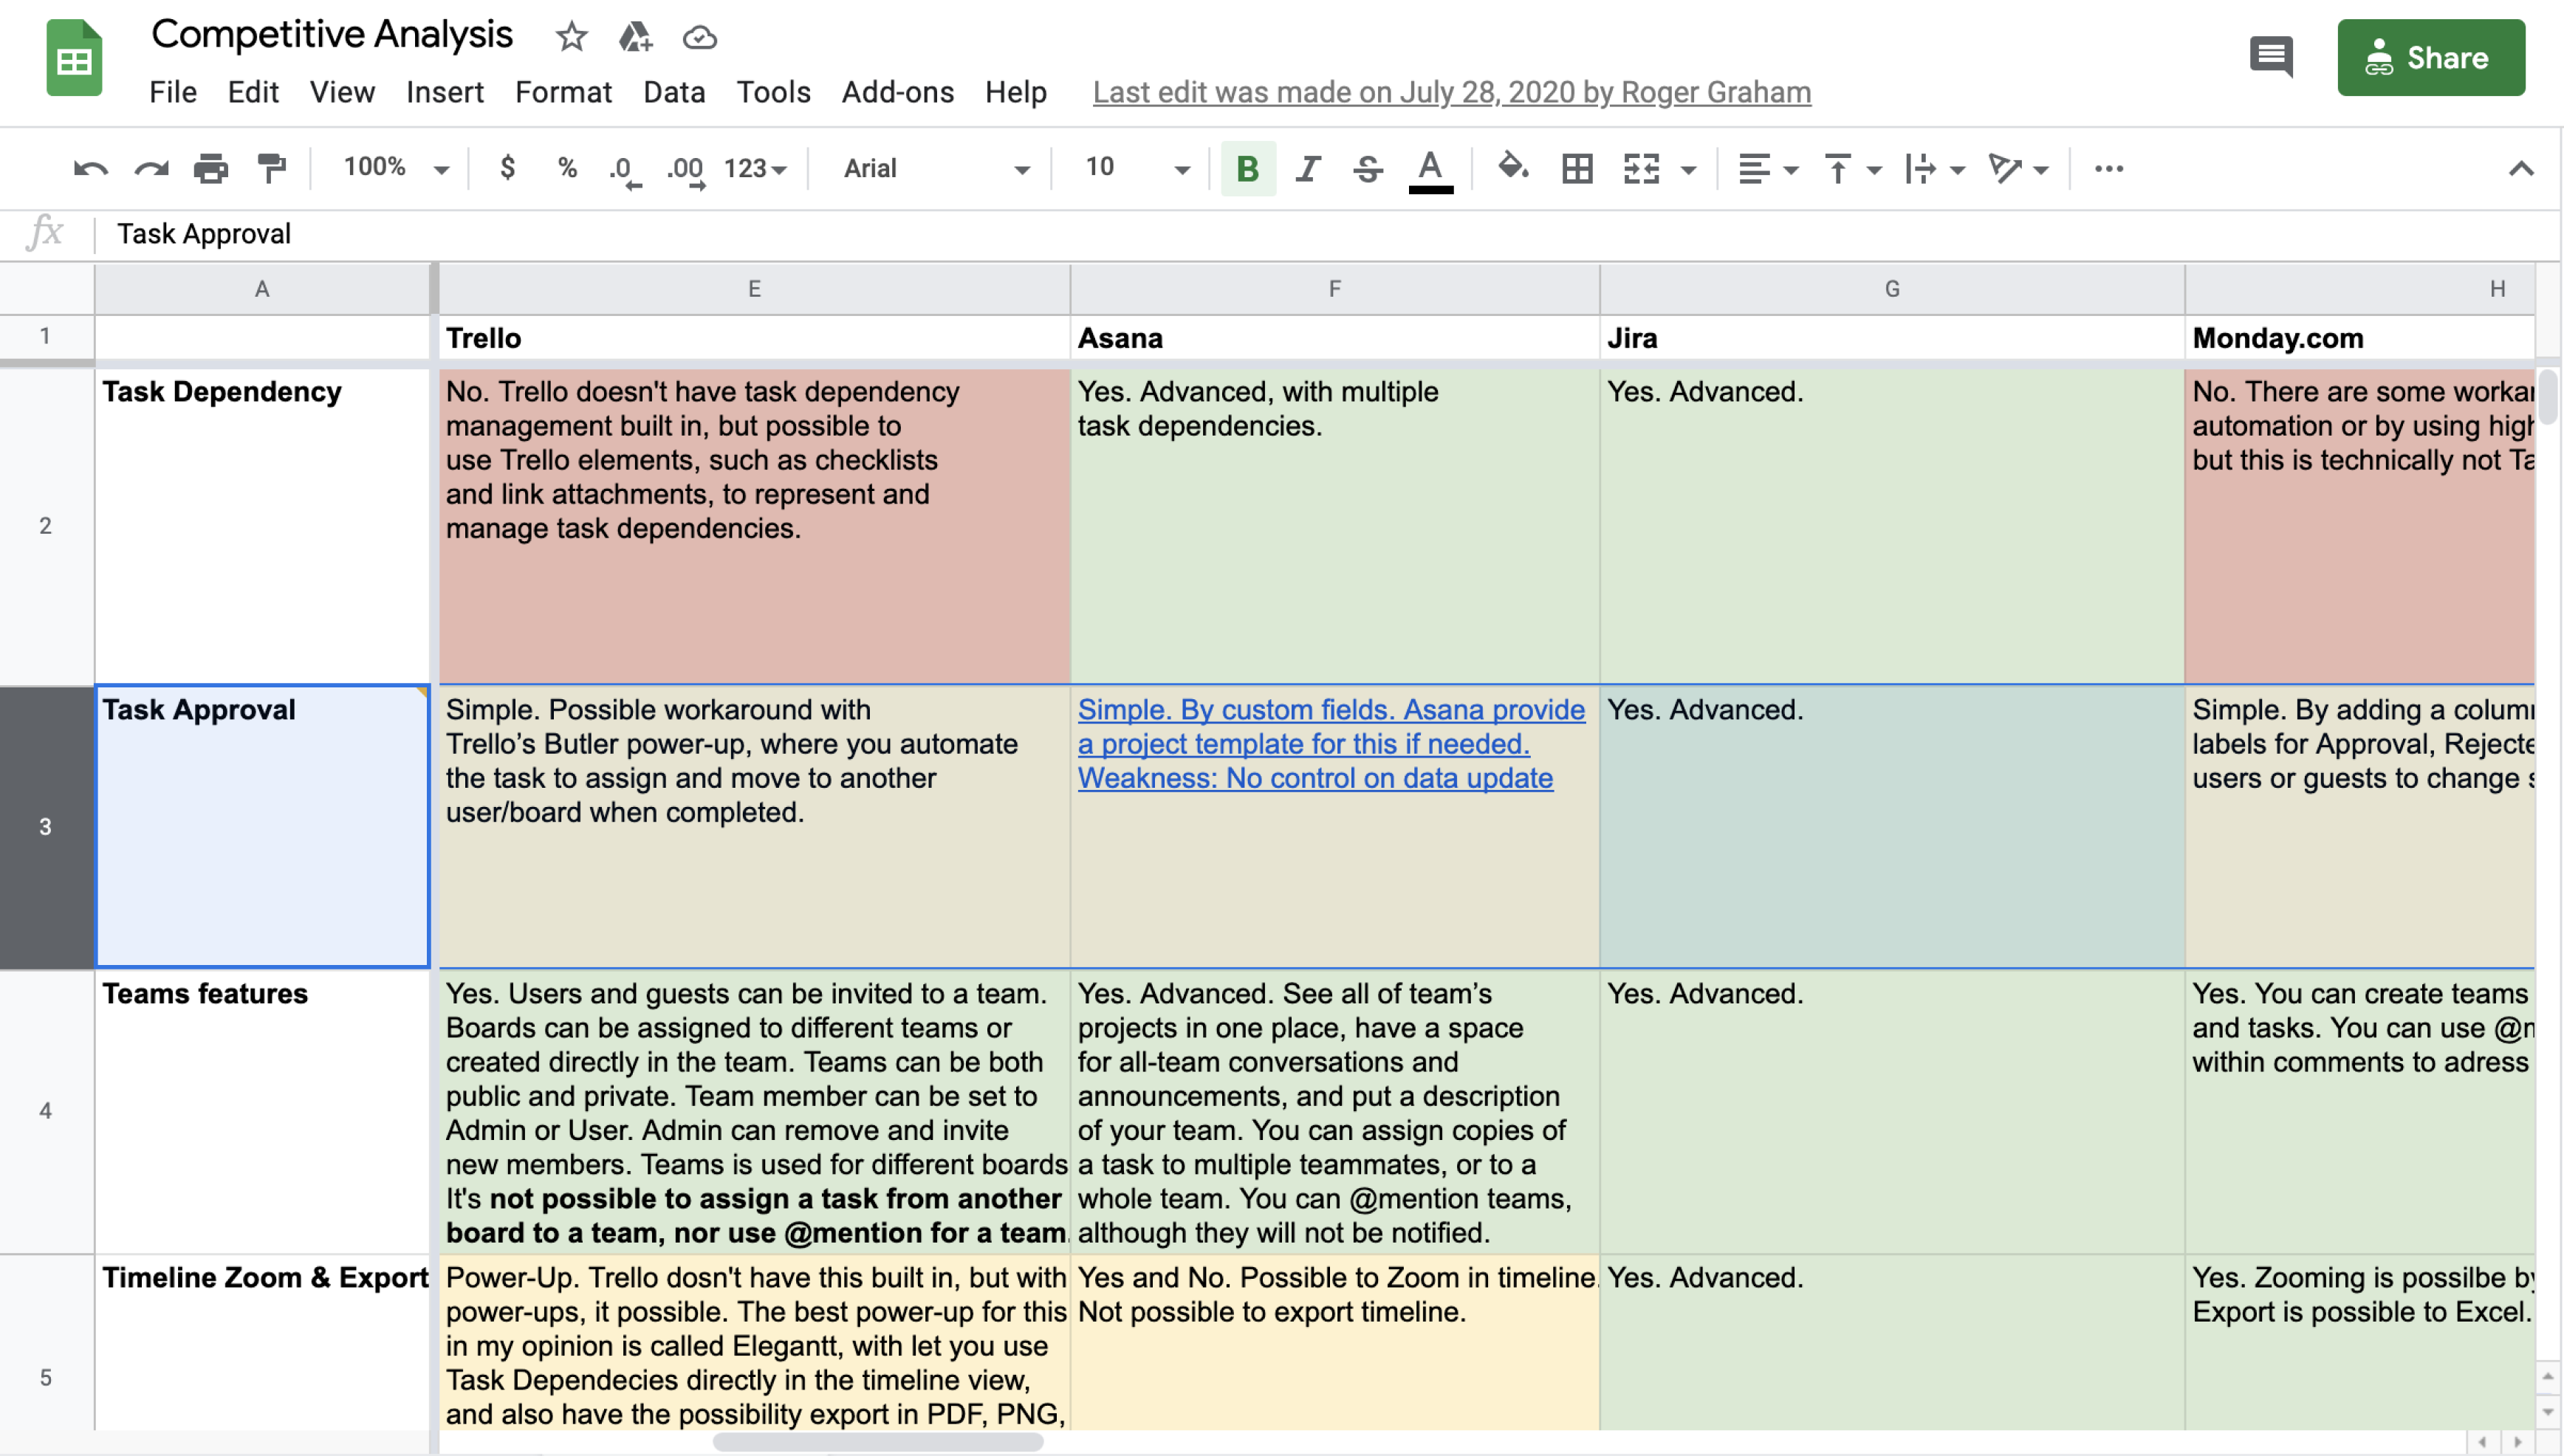
Task: Star the Competitive Analysis document
Action: [x=571, y=37]
